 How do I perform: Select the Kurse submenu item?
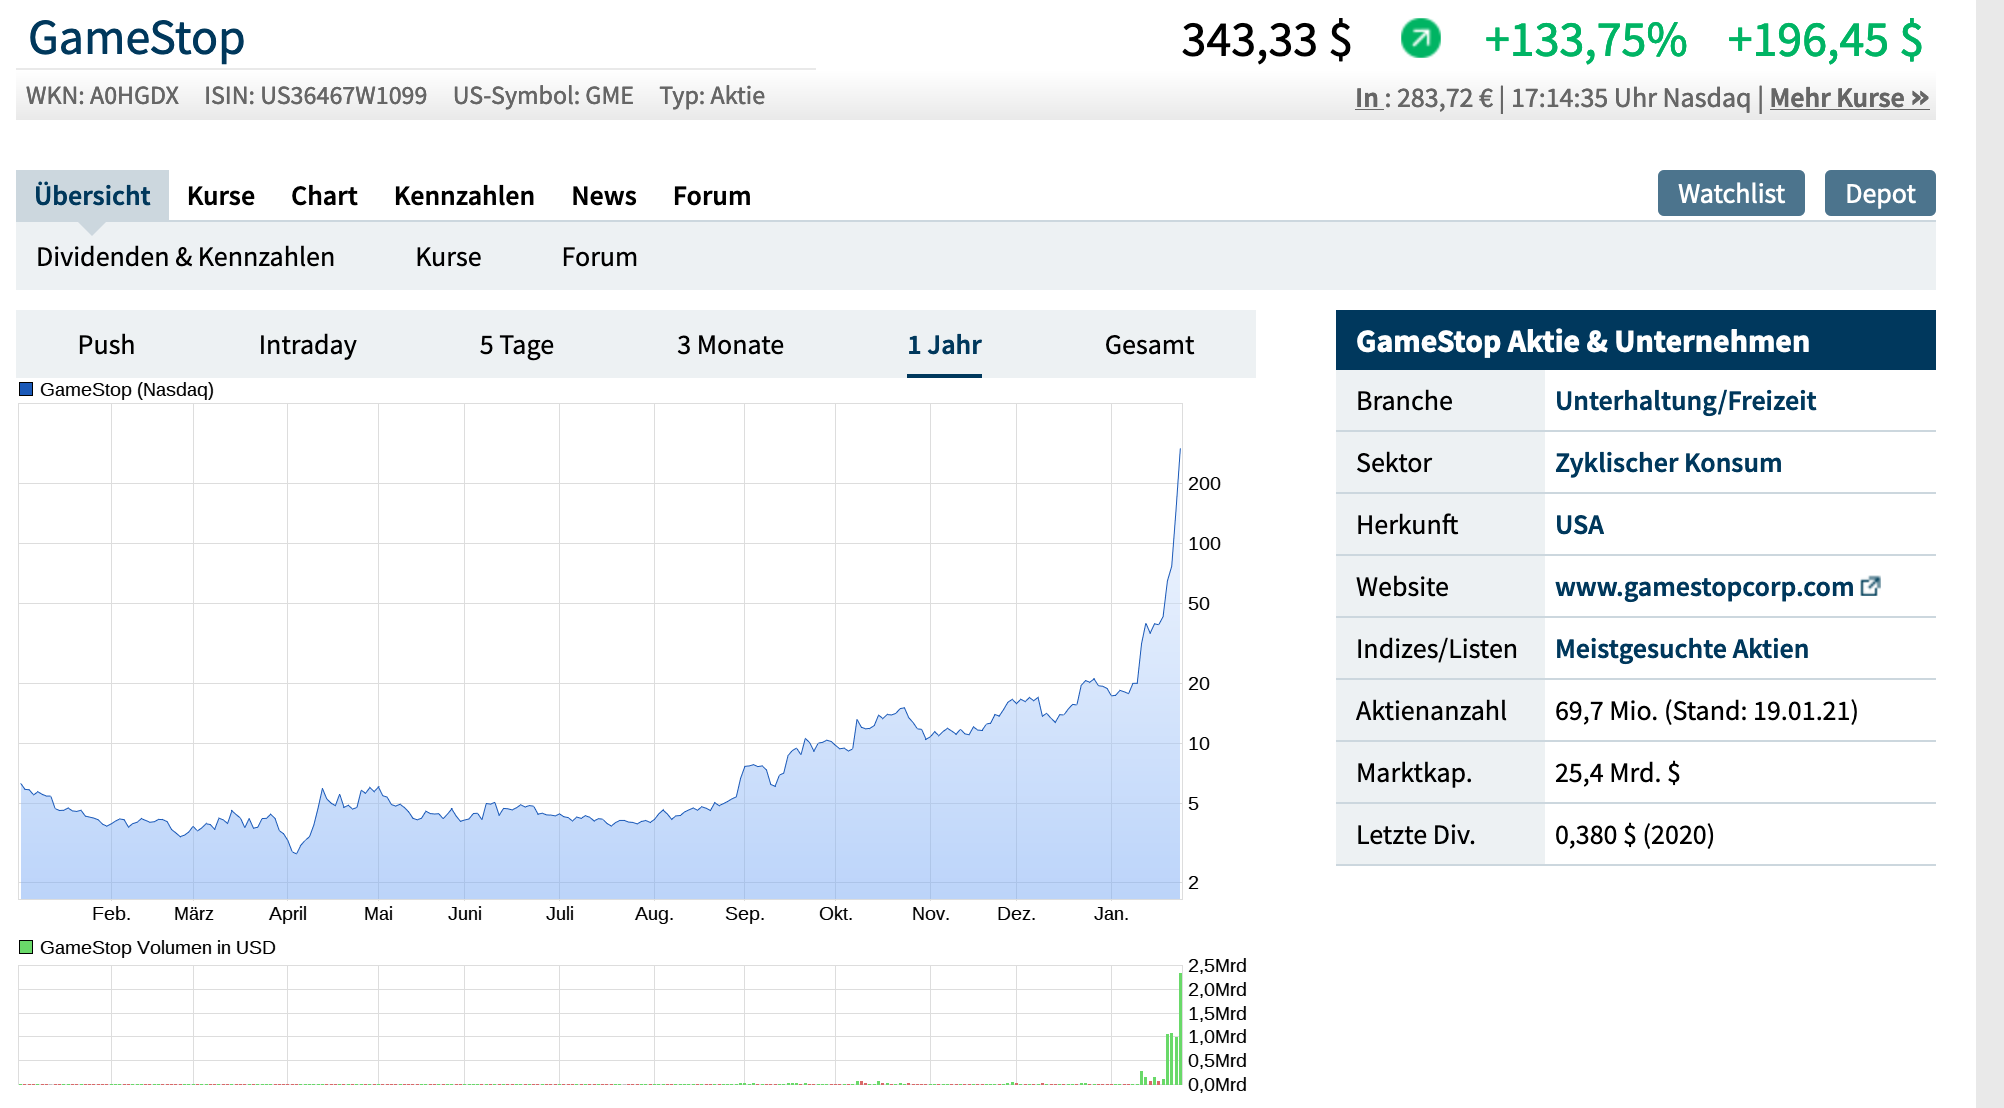(x=448, y=257)
